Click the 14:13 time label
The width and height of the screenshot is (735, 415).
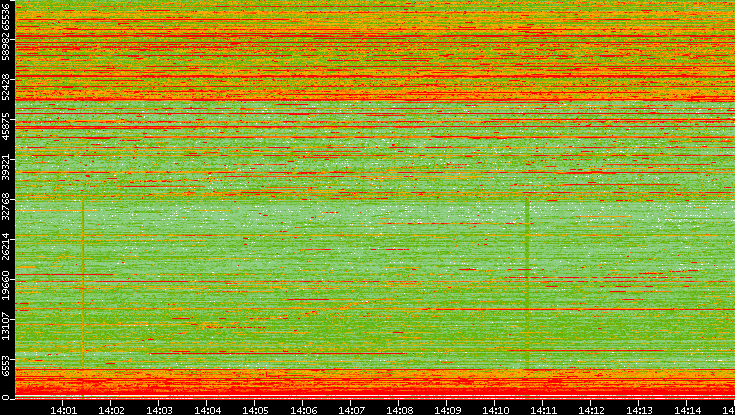pos(640,410)
